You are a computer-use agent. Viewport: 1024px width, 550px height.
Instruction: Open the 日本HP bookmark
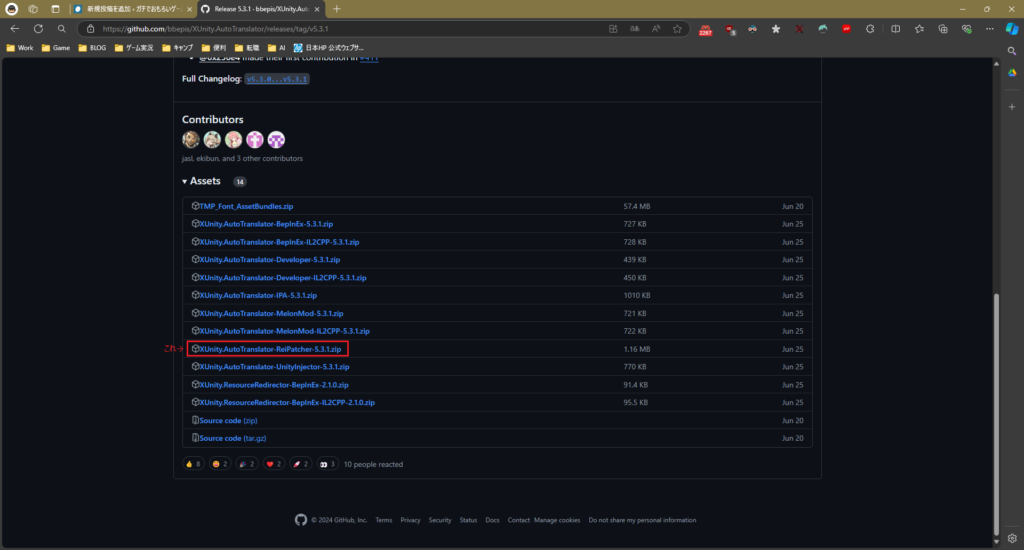pyautogui.click(x=328, y=48)
